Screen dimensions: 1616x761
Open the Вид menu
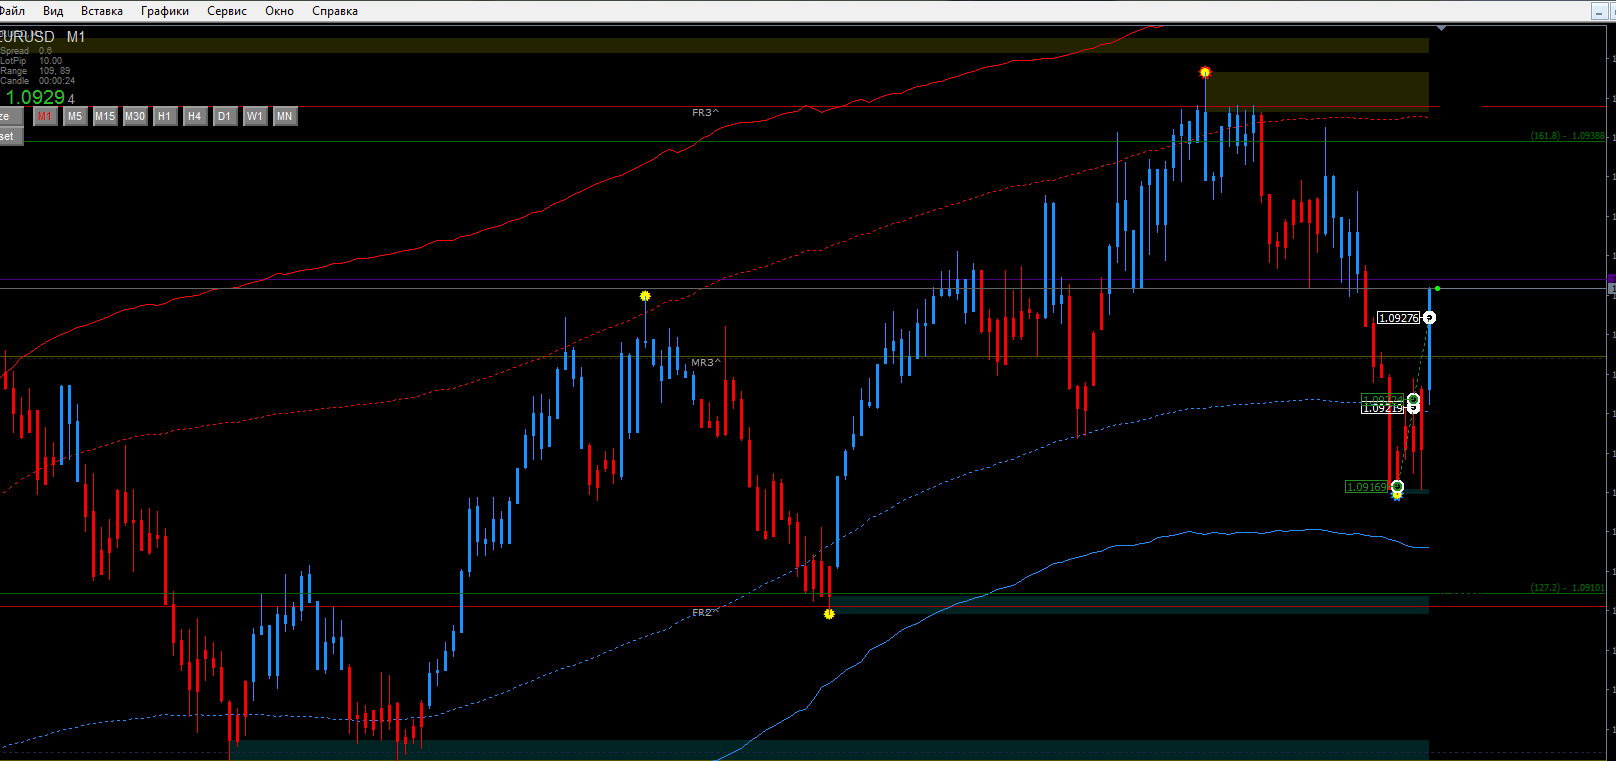[x=53, y=11]
